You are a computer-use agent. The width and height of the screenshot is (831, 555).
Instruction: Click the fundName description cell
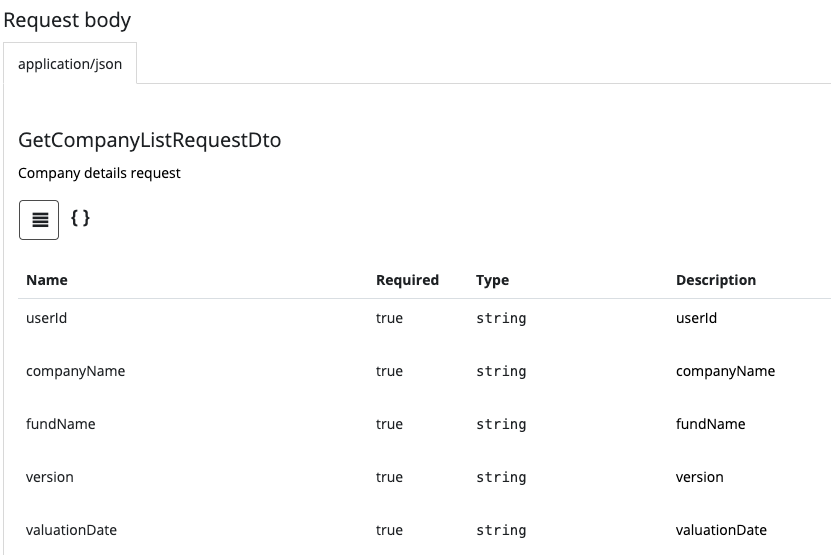[710, 424]
